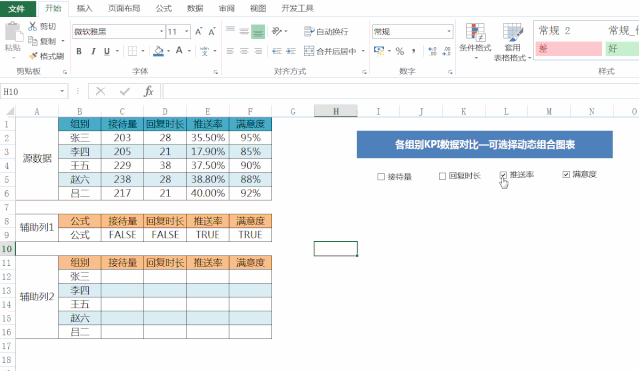Select column H header
Viewport: 639px width, 371px height.
pyautogui.click(x=336, y=111)
